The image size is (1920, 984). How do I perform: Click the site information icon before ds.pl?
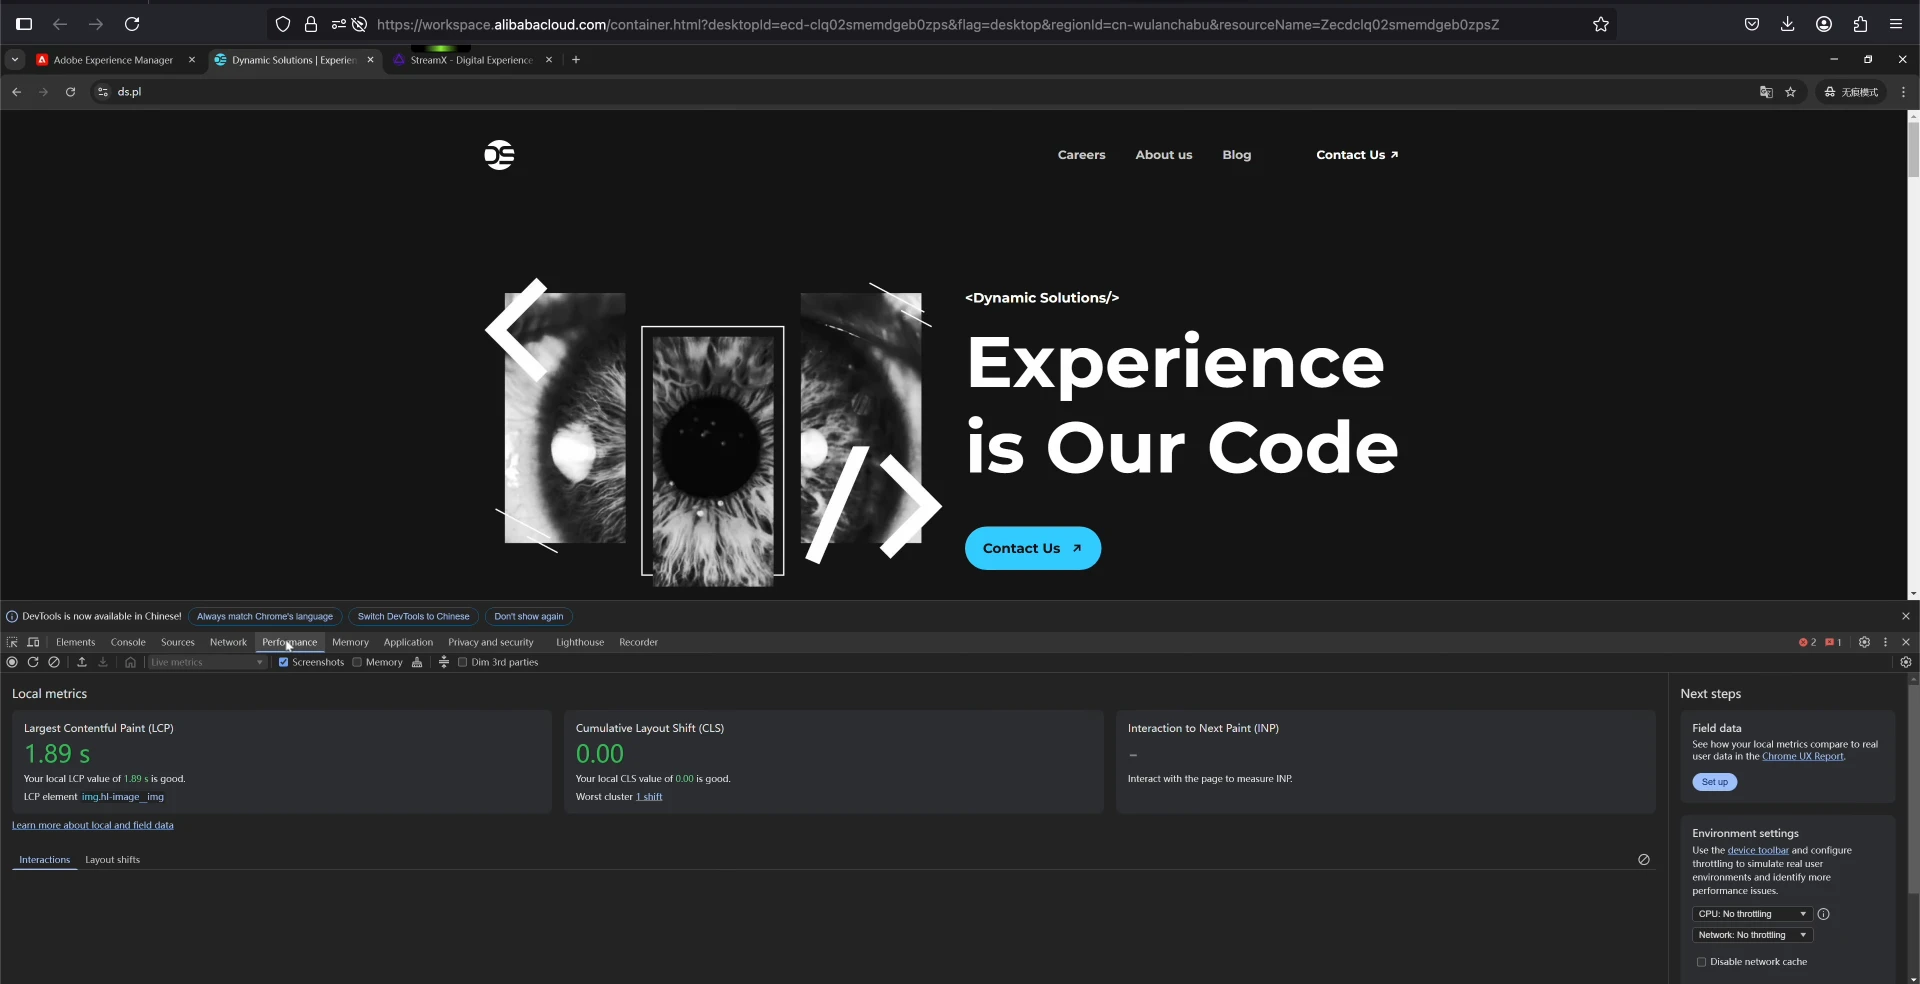click(x=102, y=92)
